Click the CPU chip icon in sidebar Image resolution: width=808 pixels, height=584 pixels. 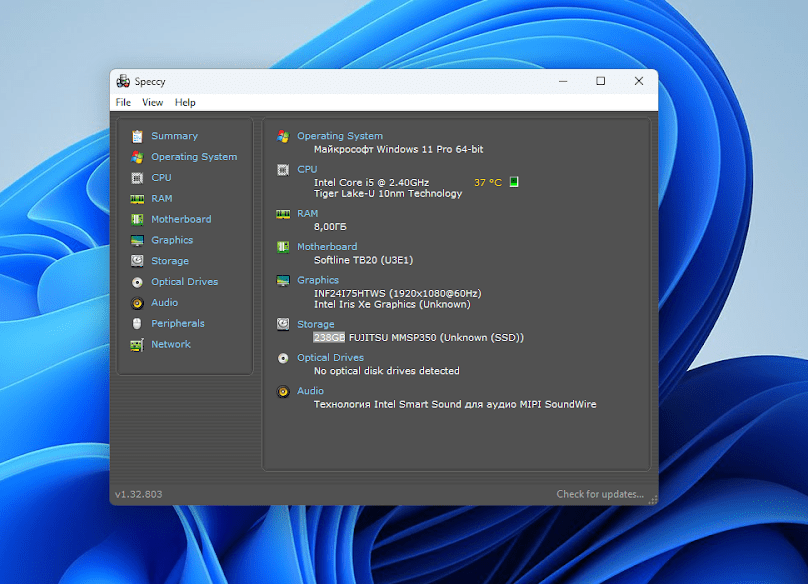tap(137, 178)
